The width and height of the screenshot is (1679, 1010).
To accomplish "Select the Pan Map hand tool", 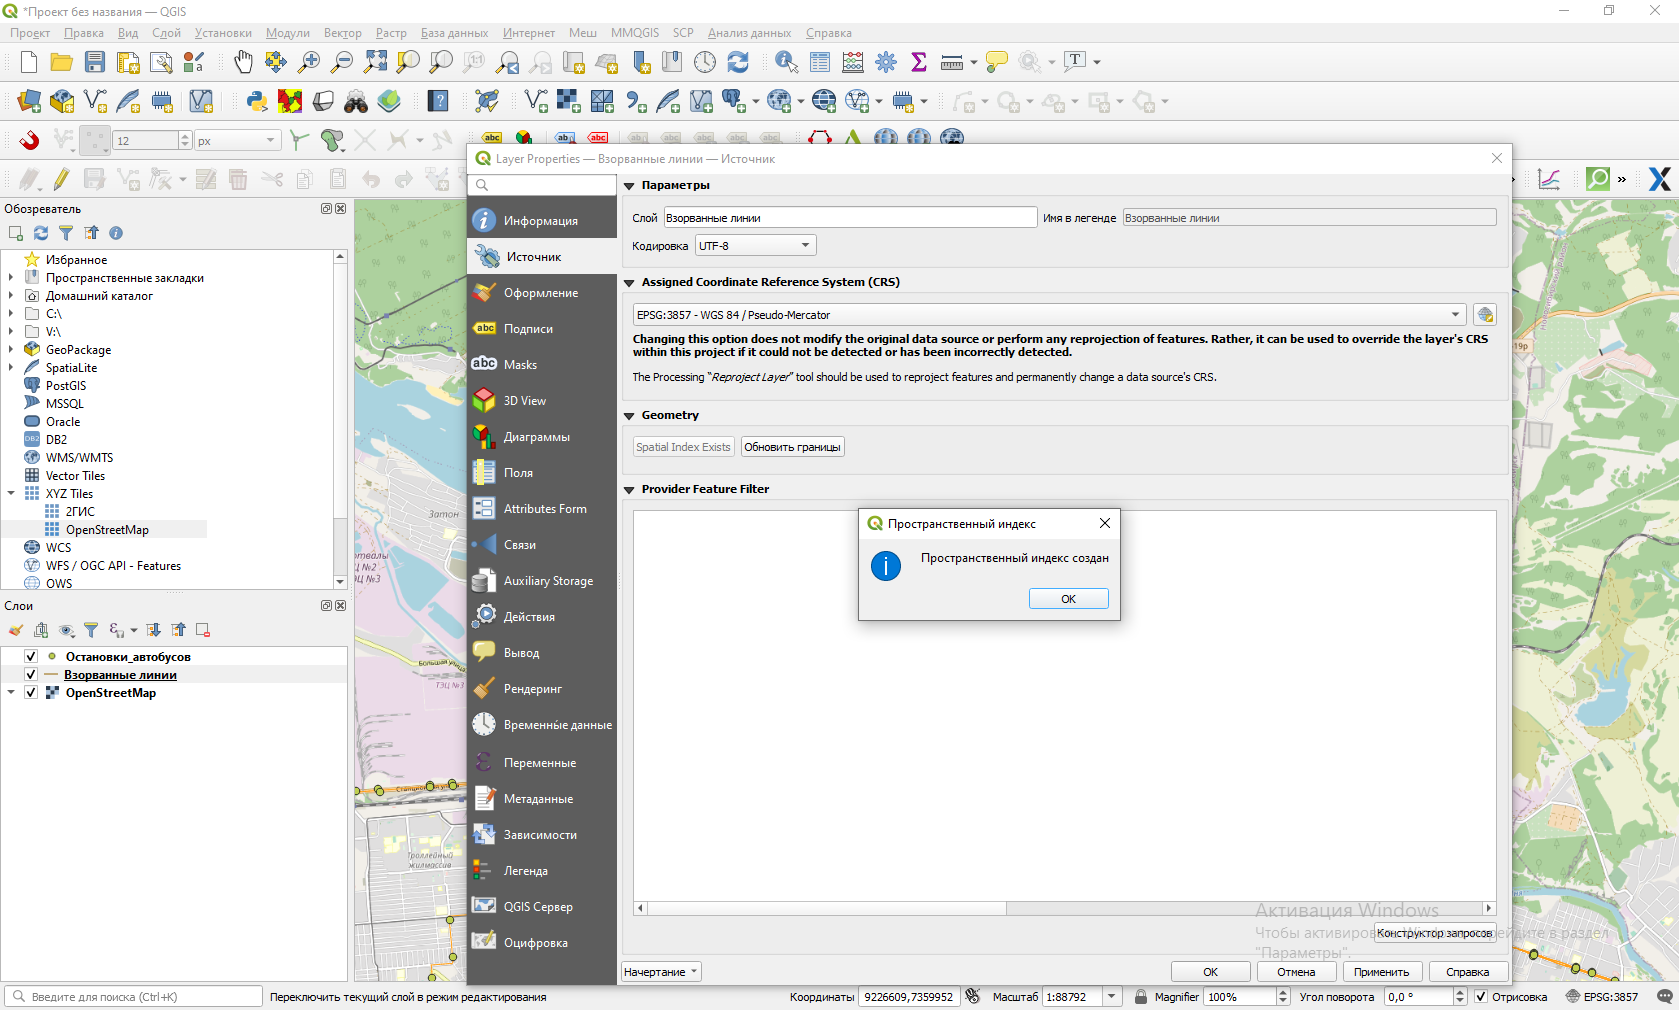I will tap(243, 62).
